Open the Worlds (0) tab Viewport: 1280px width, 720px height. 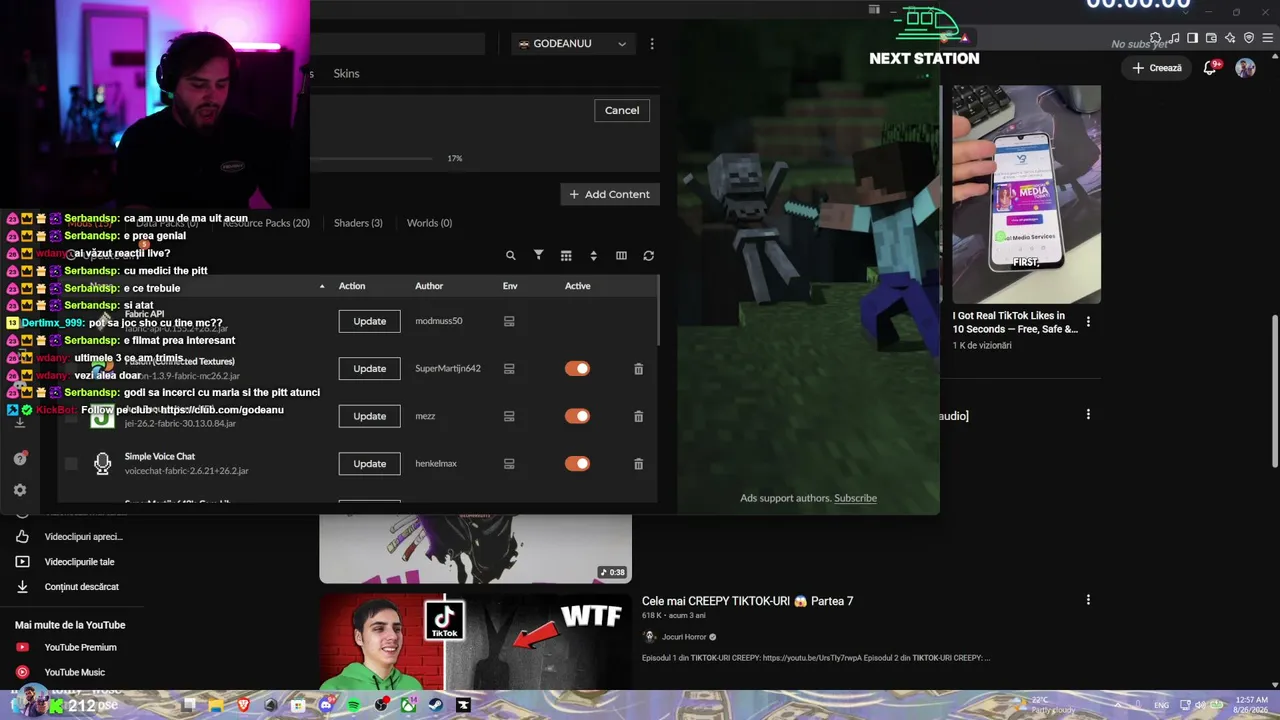[x=429, y=223]
